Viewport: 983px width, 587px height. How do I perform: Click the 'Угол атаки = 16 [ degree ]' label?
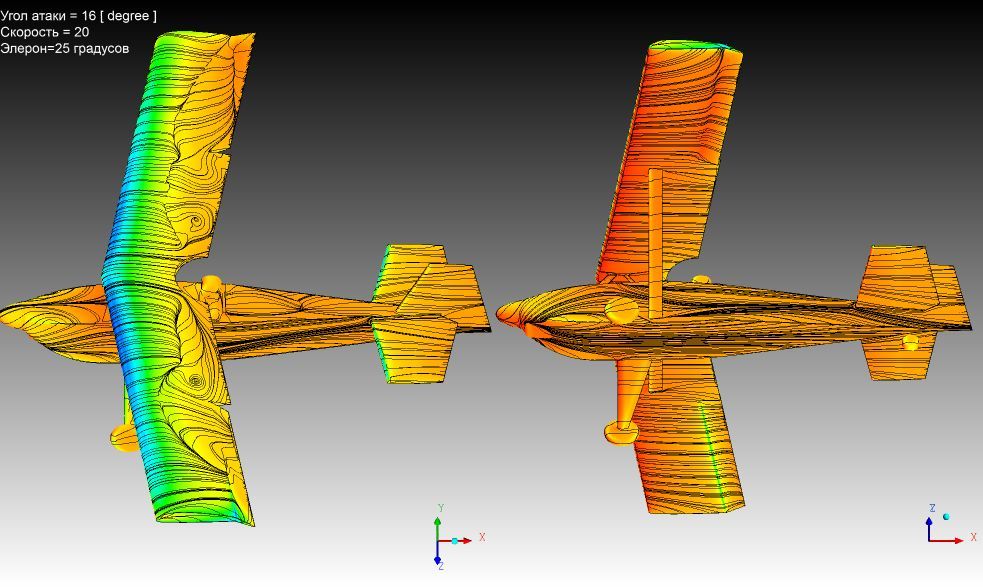[78, 16]
